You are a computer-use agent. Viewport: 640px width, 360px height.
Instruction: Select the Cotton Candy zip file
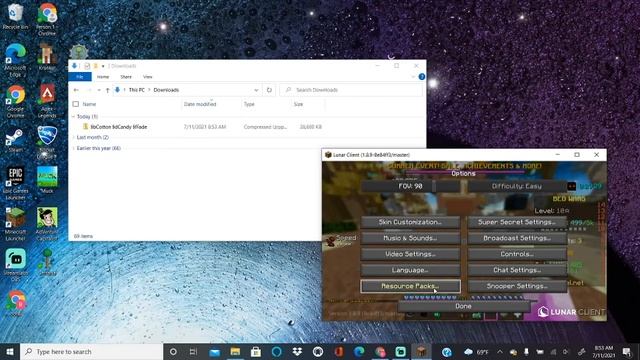click(118, 127)
